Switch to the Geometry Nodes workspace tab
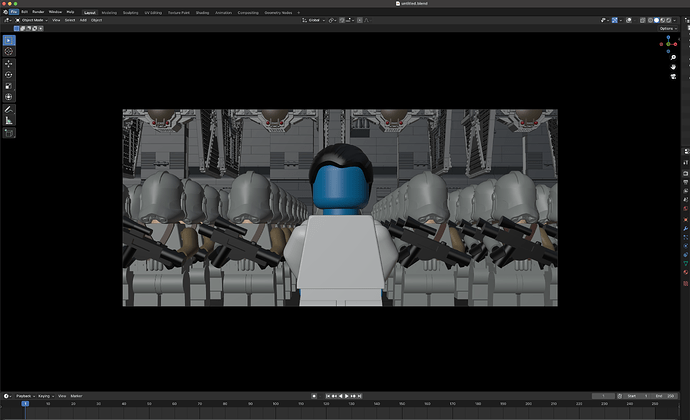Image resolution: width=690 pixels, height=420 pixels. pyautogui.click(x=278, y=13)
